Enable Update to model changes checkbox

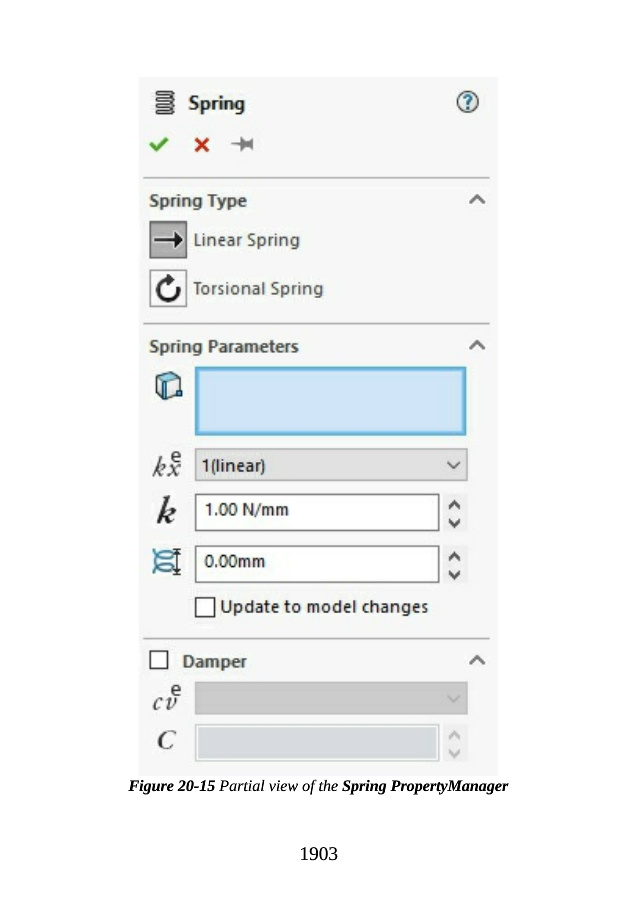pos(205,607)
